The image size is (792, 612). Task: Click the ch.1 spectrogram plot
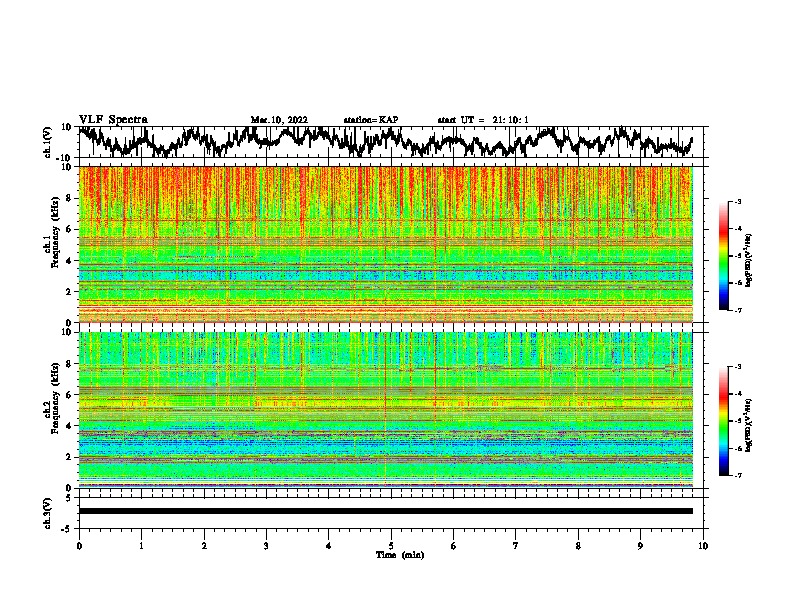coord(386,244)
